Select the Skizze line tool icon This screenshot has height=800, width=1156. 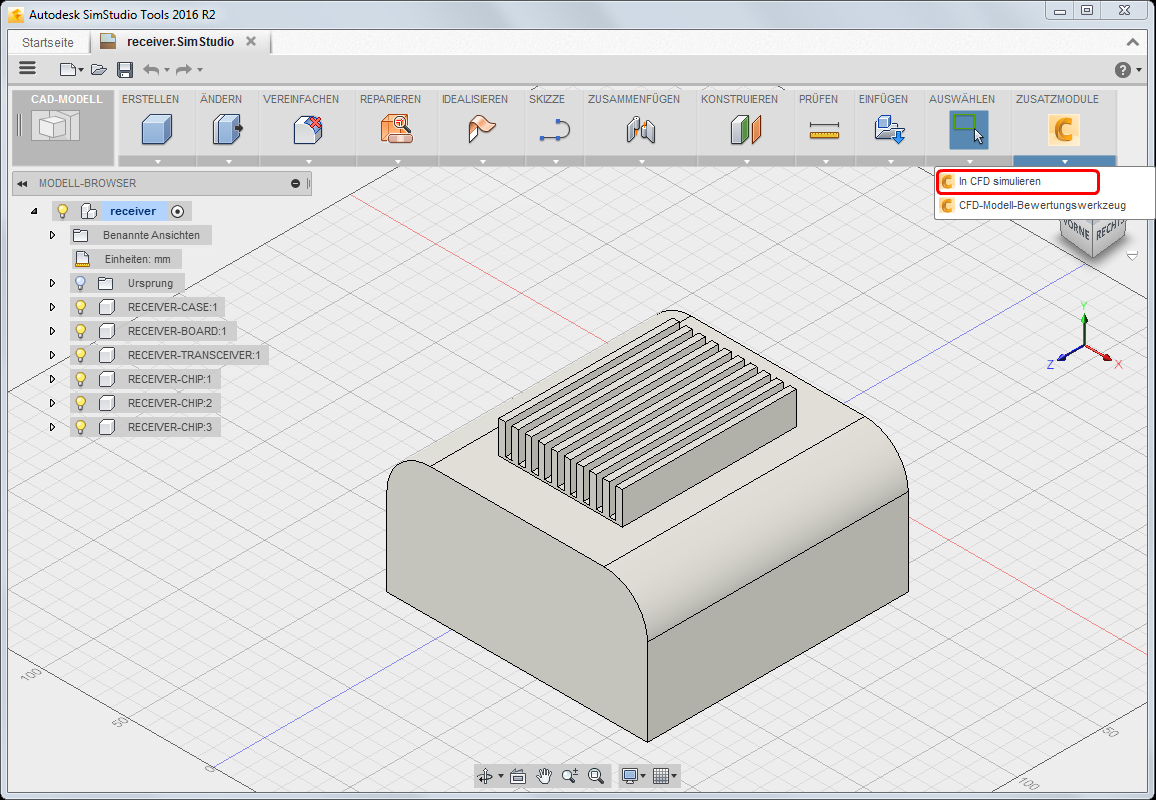pos(554,130)
